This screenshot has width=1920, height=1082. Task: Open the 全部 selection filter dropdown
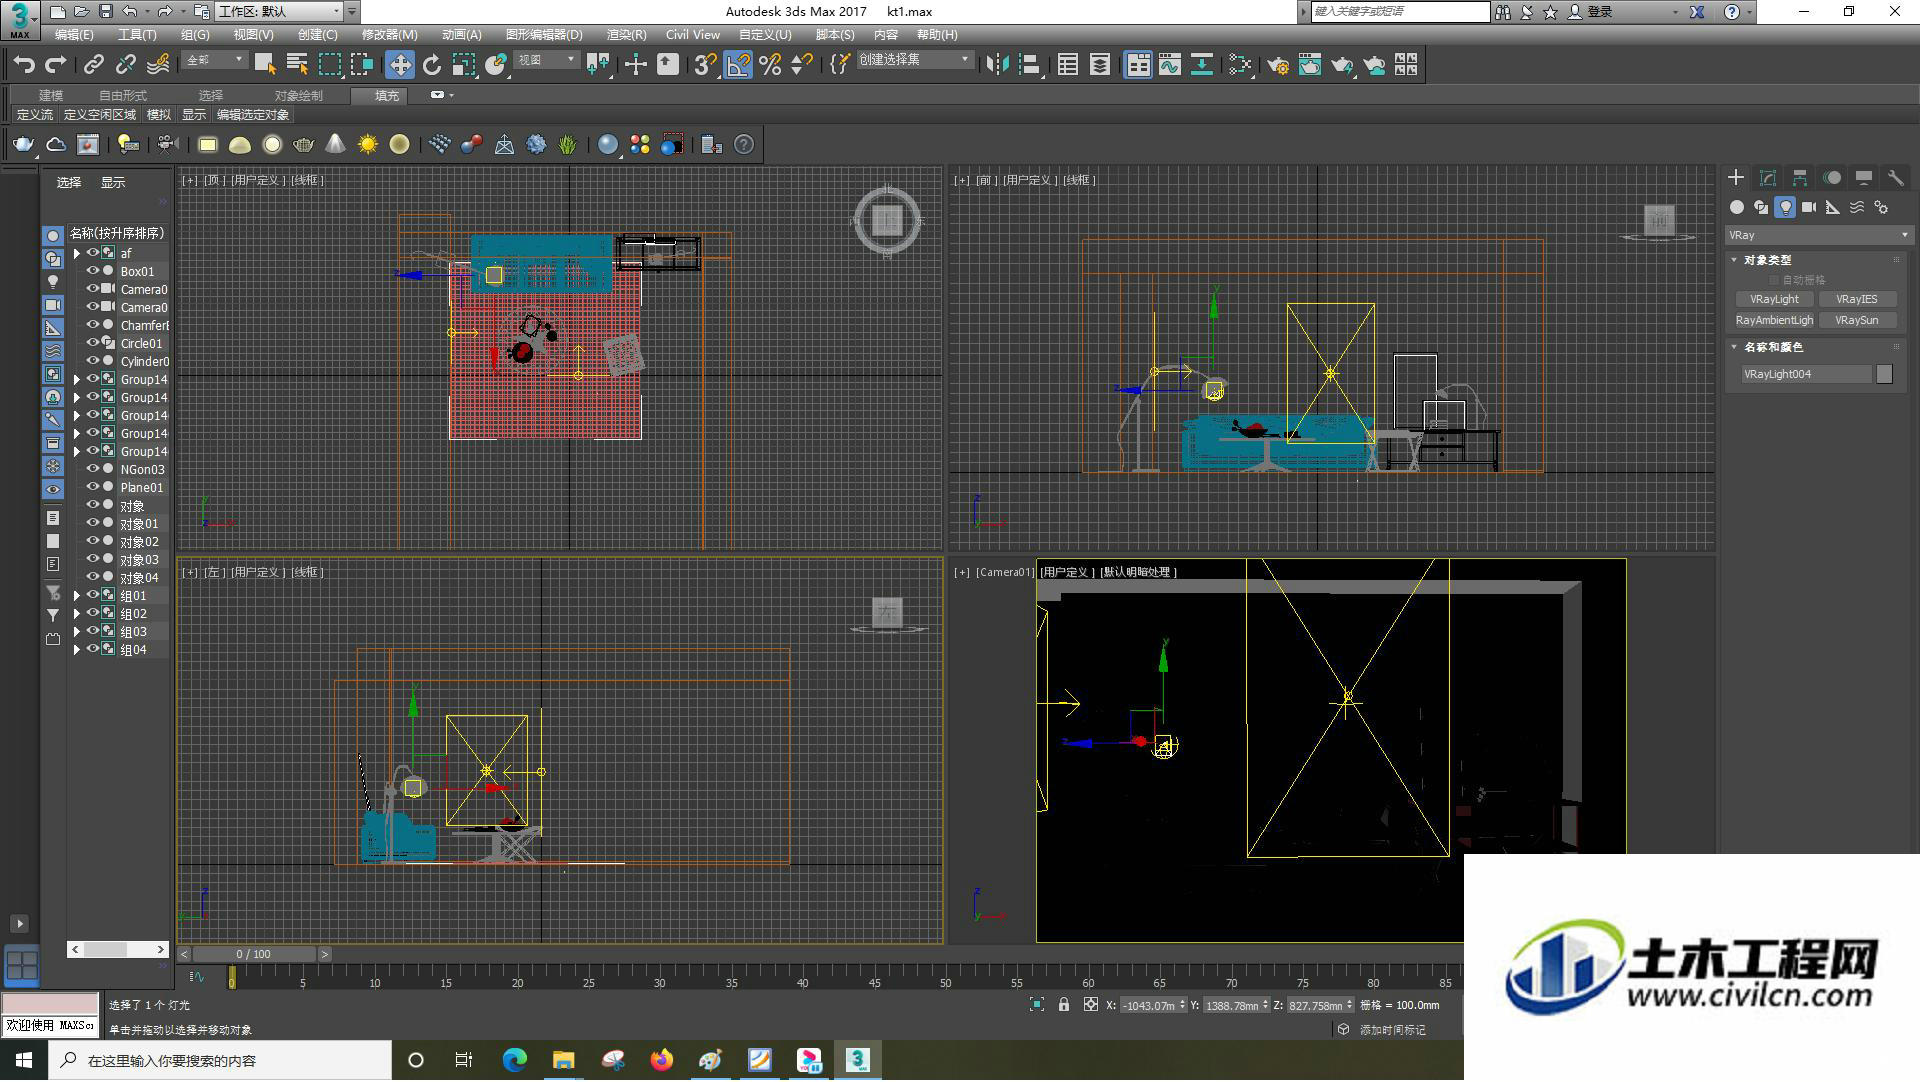[x=214, y=60]
